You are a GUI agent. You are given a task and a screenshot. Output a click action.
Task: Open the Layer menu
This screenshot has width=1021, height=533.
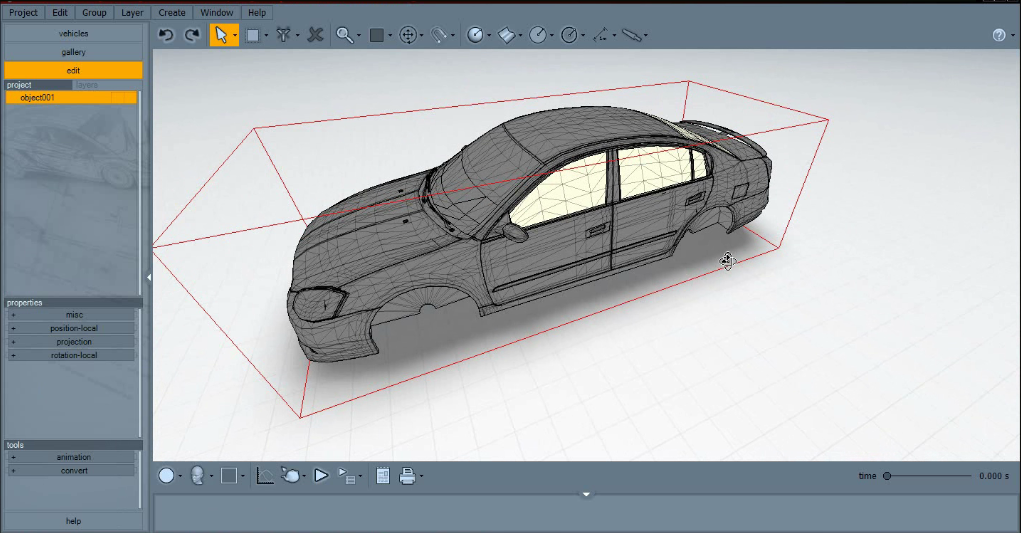point(132,12)
